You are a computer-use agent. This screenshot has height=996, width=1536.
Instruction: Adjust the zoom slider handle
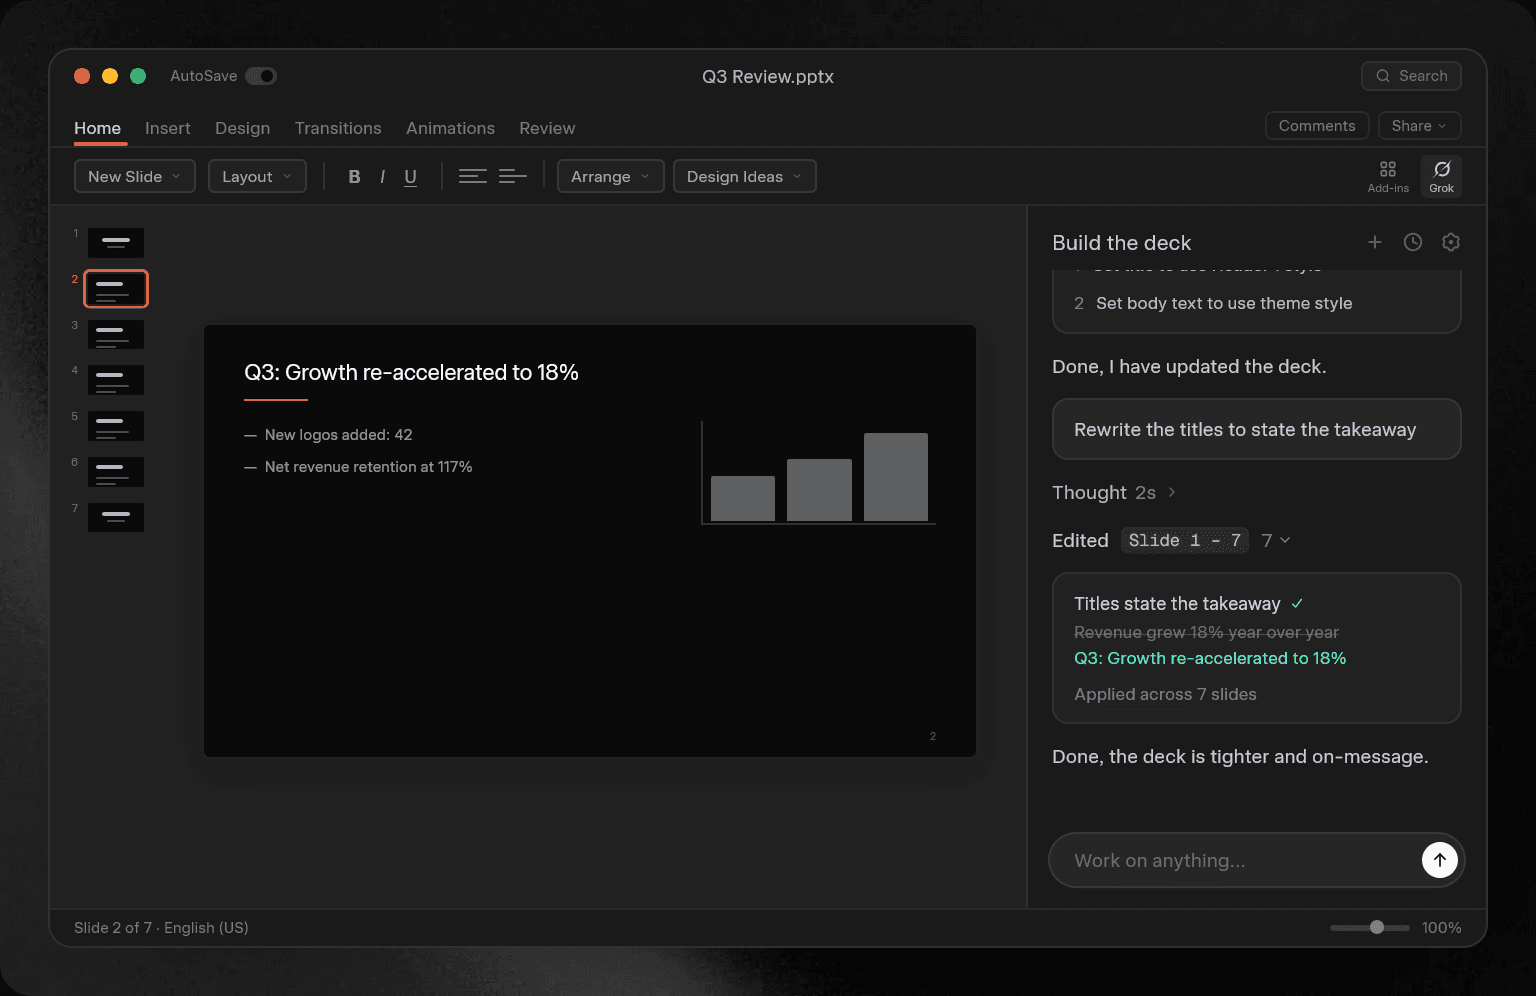pos(1377,927)
